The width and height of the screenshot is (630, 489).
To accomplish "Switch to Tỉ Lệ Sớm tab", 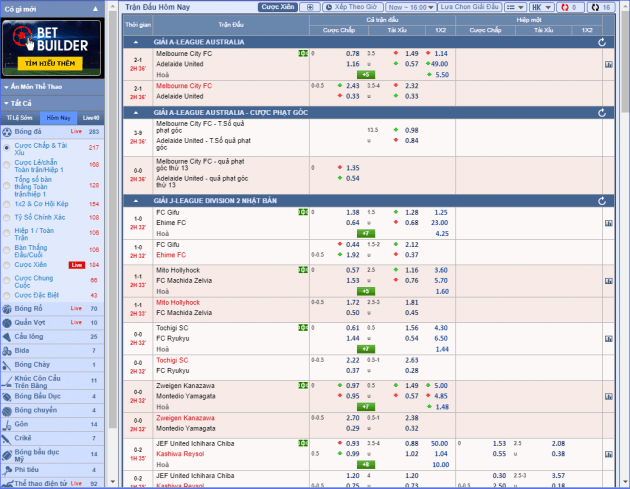I will click(19, 118).
